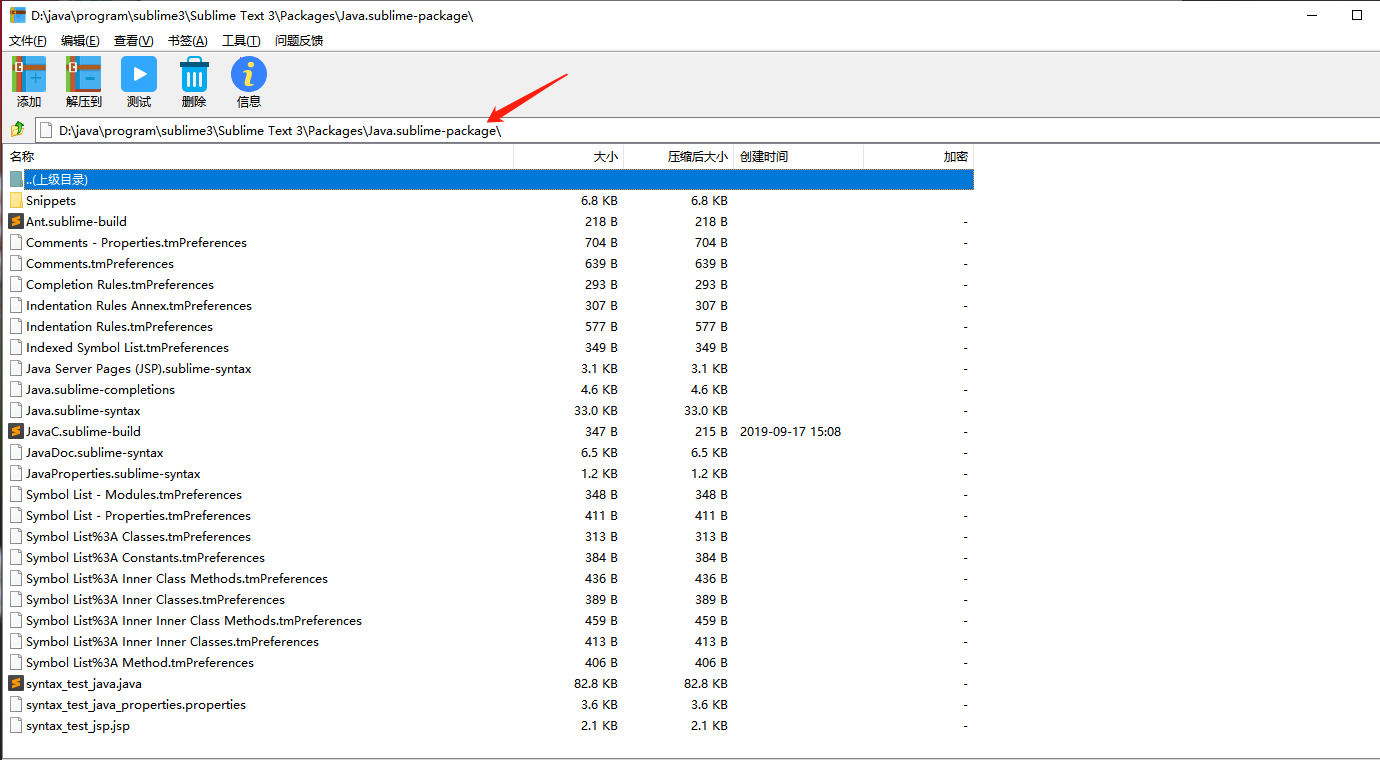Sort by Creation Time (创建时间) column header
1380x760 pixels.
coord(799,157)
